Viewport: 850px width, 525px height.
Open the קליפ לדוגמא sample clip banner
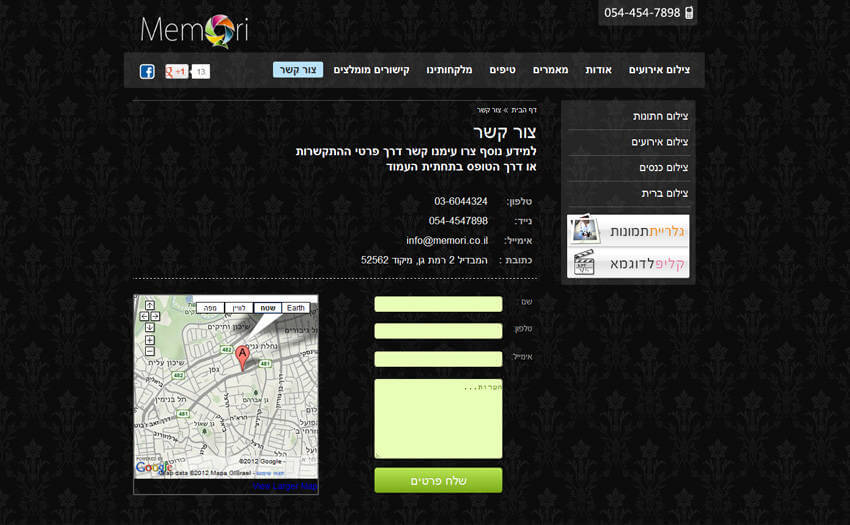[x=628, y=263]
